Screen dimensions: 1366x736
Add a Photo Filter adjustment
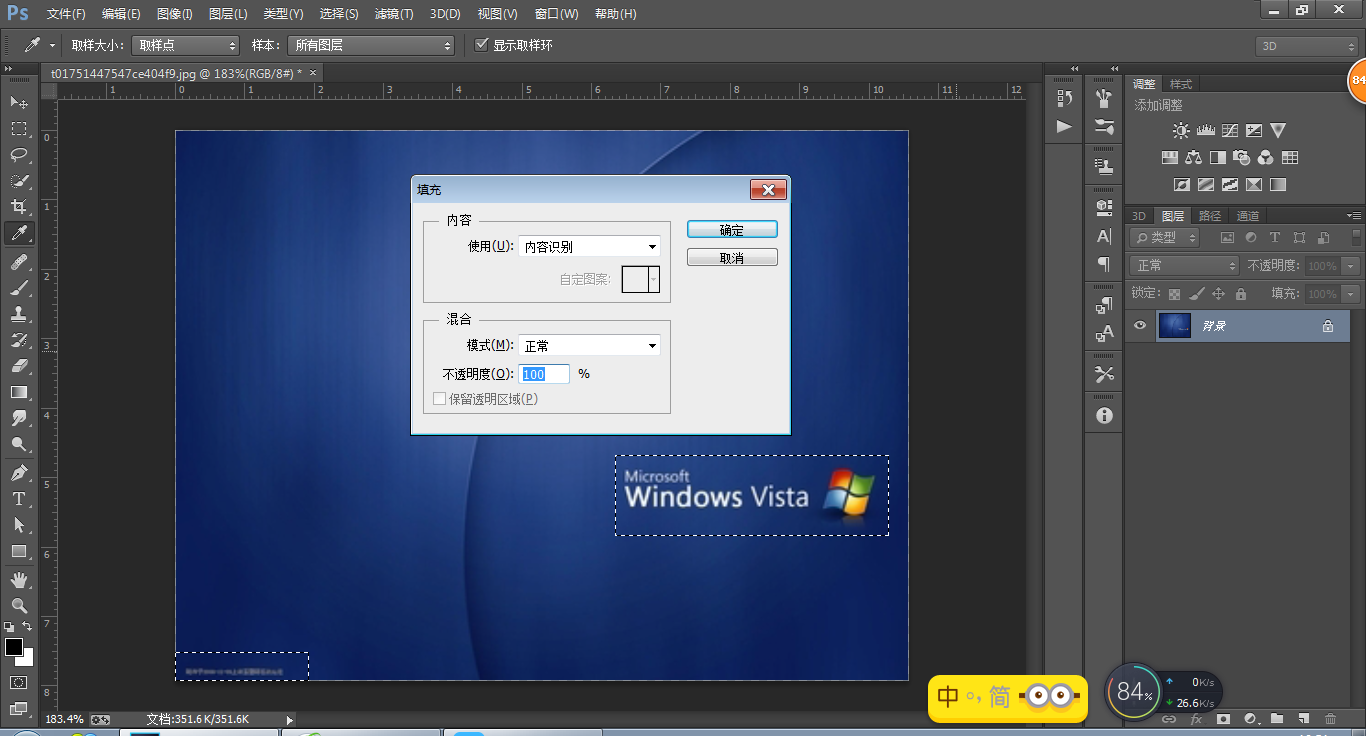click(1241, 157)
